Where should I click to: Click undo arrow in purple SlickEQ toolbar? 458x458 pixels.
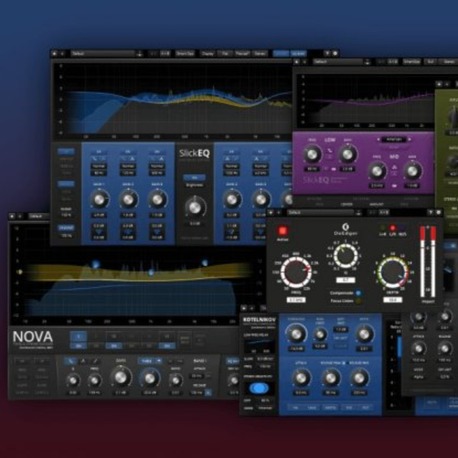[297, 62]
